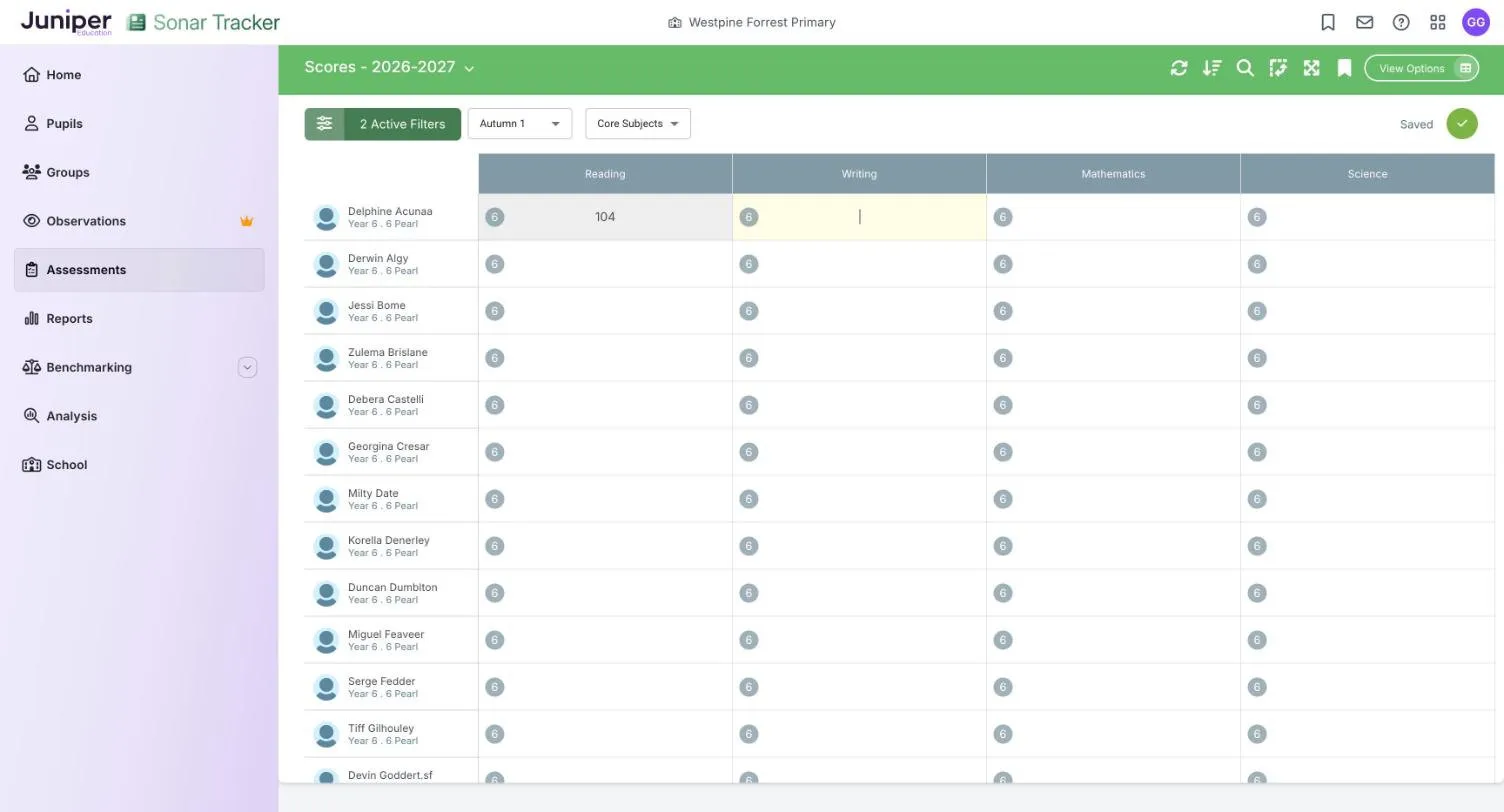1504x812 pixels.
Task: Click Delphine Acunaa's Reading score 104
Action: coord(605,217)
